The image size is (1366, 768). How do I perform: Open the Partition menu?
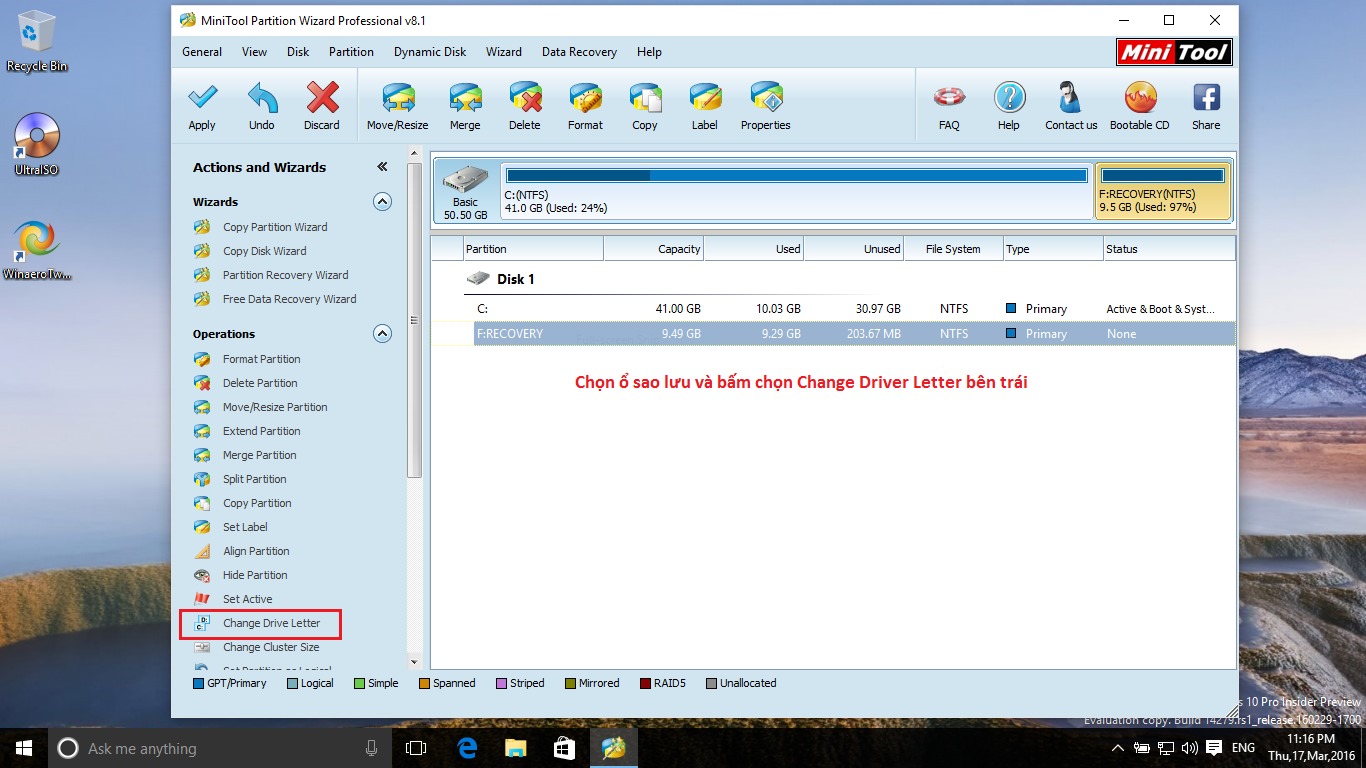click(351, 52)
